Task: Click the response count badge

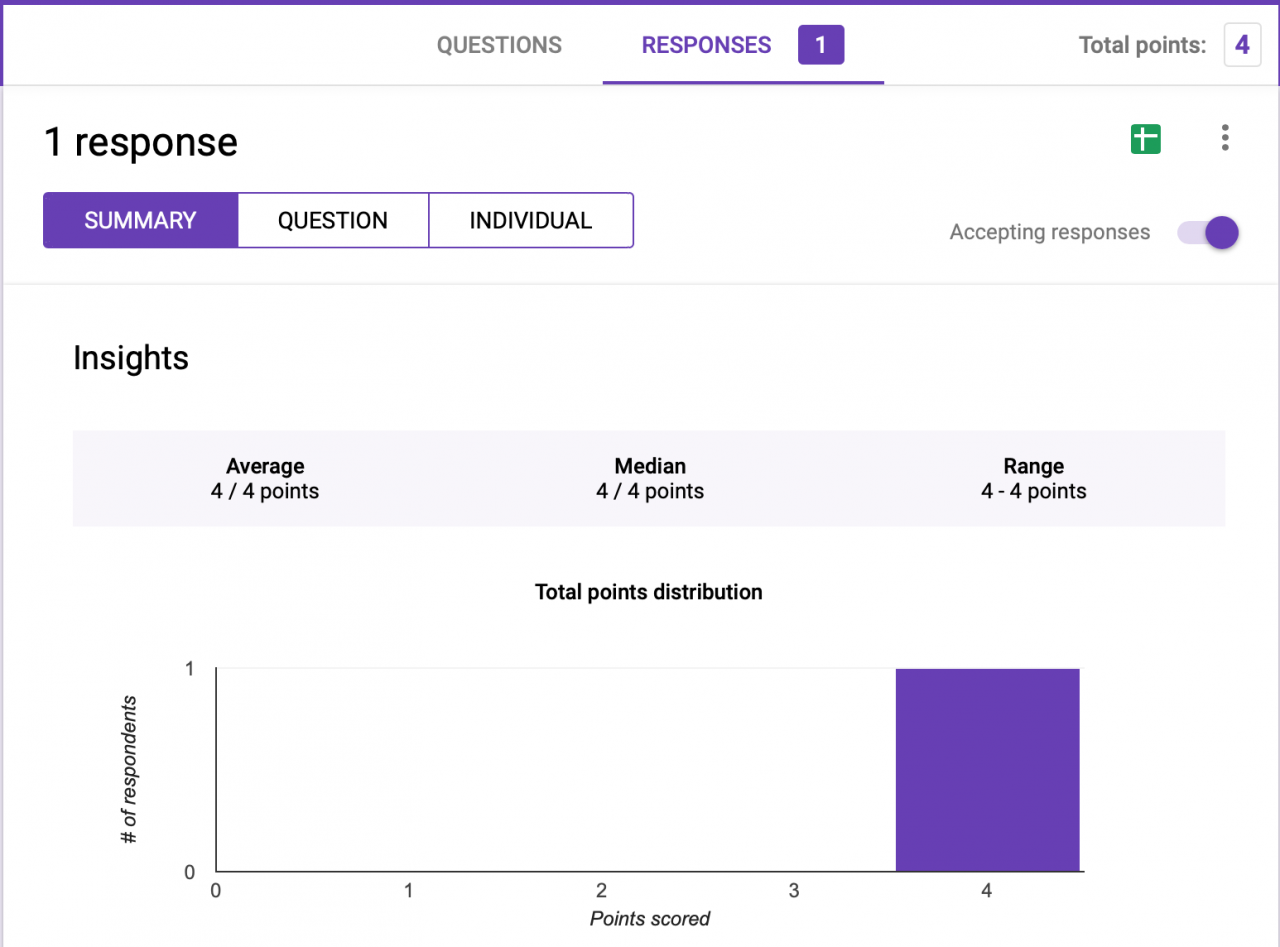Action: [x=821, y=45]
